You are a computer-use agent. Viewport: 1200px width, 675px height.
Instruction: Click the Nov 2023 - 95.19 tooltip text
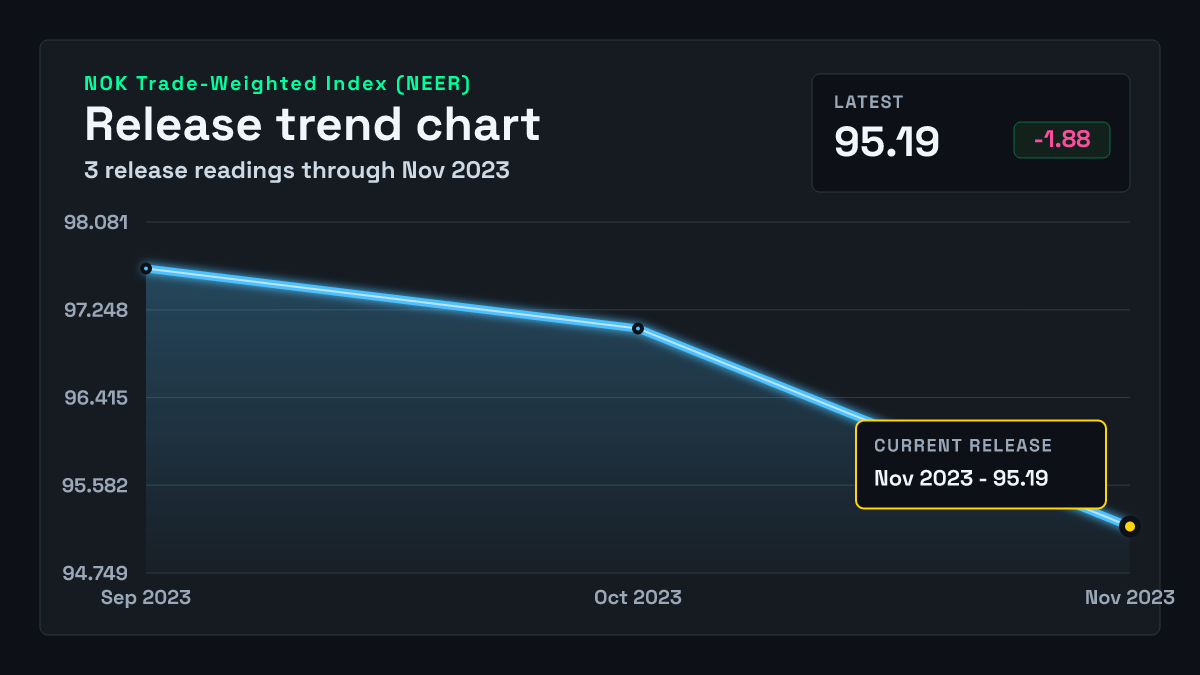tap(961, 478)
